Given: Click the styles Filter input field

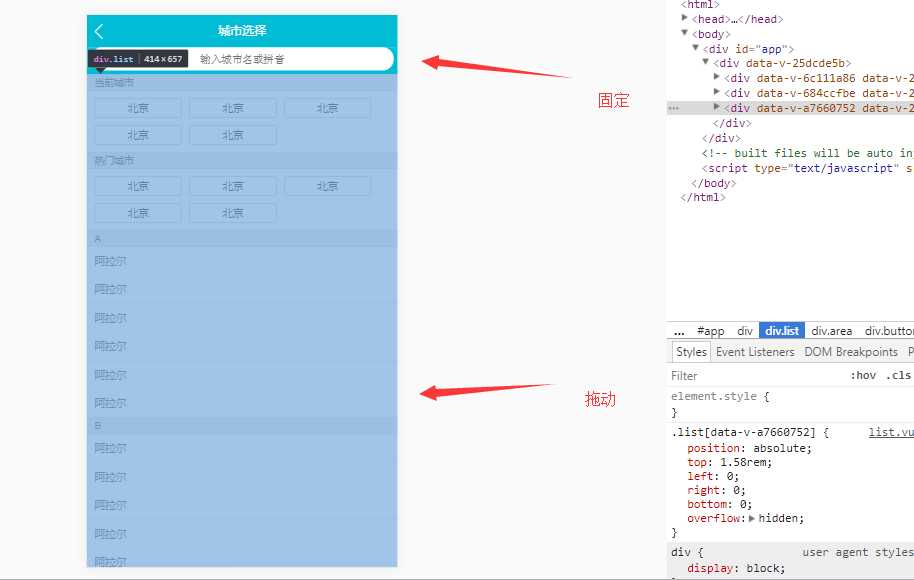Looking at the screenshot, I should coord(755,376).
